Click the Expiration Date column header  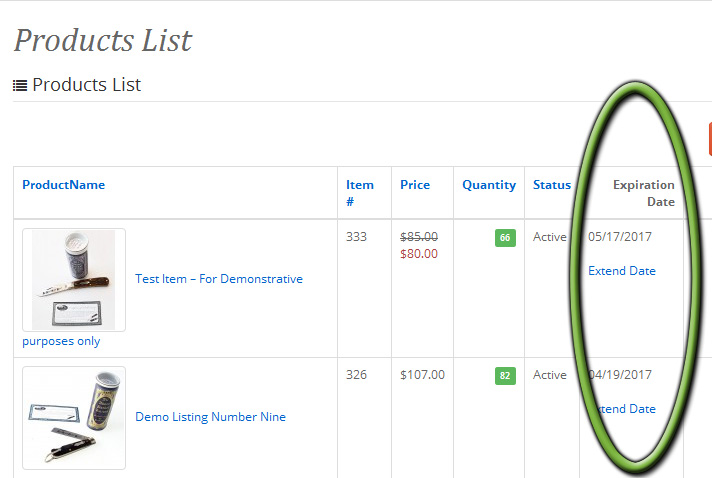tap(643, 193)
